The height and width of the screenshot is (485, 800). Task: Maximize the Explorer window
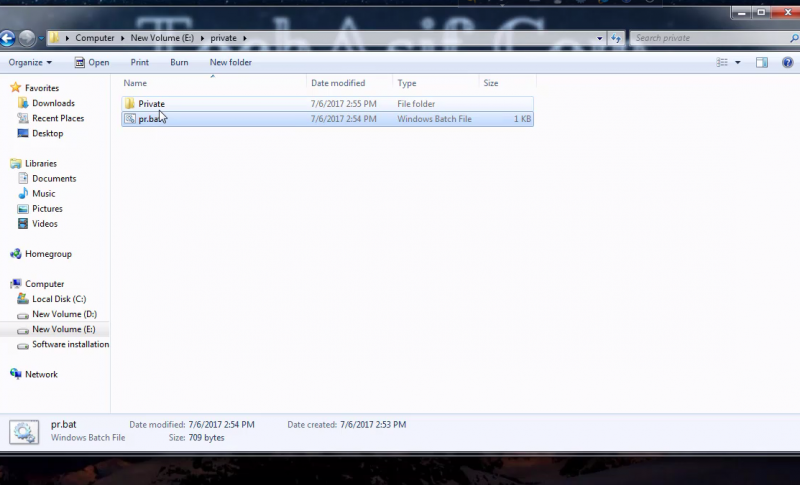tap(761, 12)
